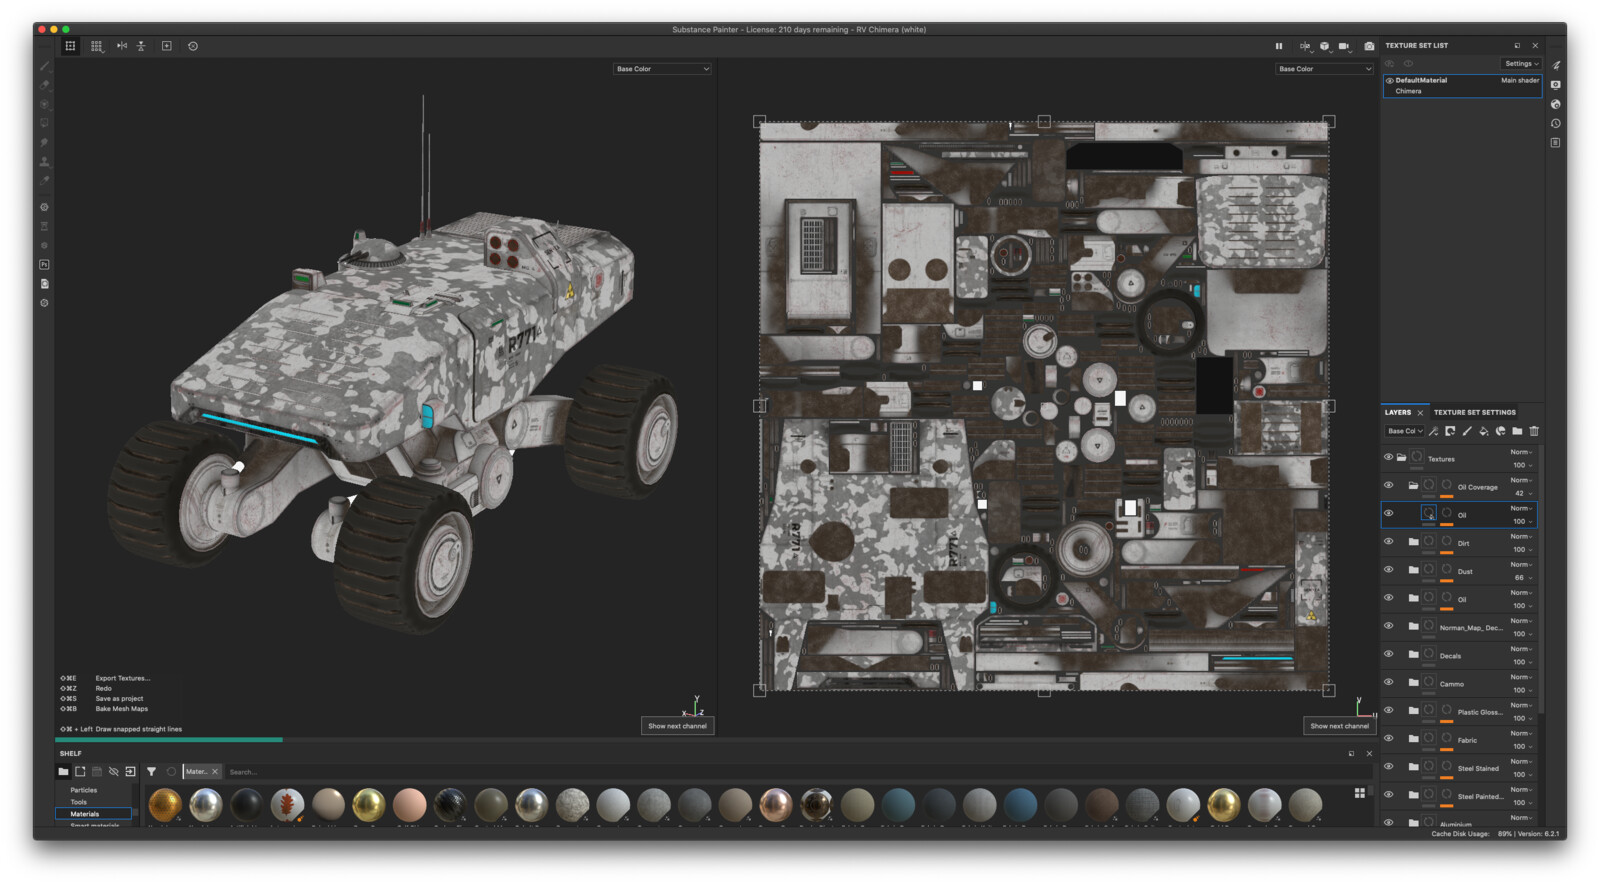Open the Layers channel Base Col dropdown
This screenshot has height=884, width=1600.
coord(1404,431)
